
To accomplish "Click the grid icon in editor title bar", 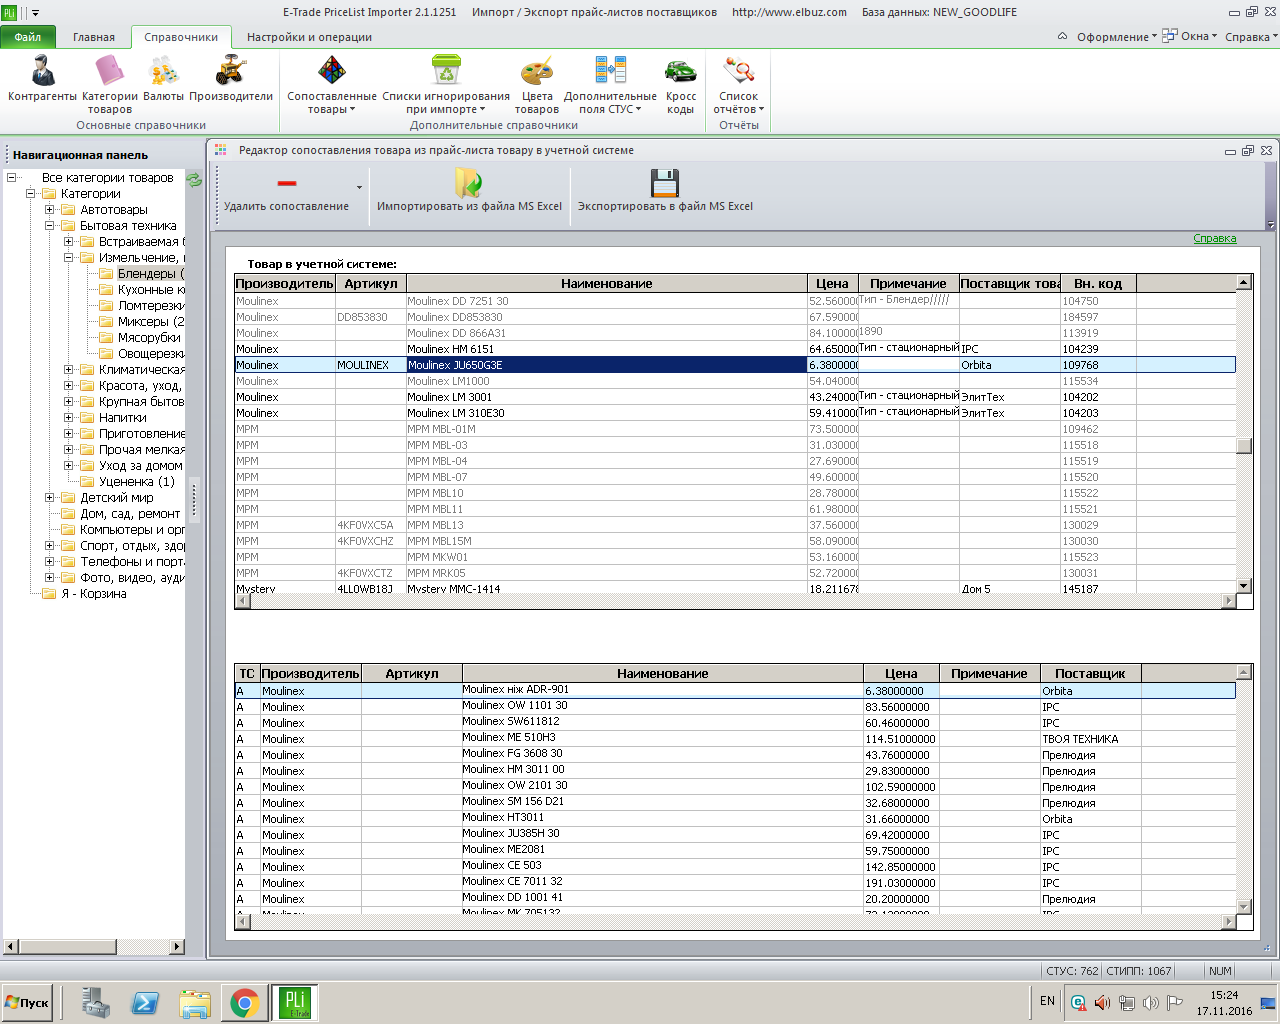I will (221, 150).
